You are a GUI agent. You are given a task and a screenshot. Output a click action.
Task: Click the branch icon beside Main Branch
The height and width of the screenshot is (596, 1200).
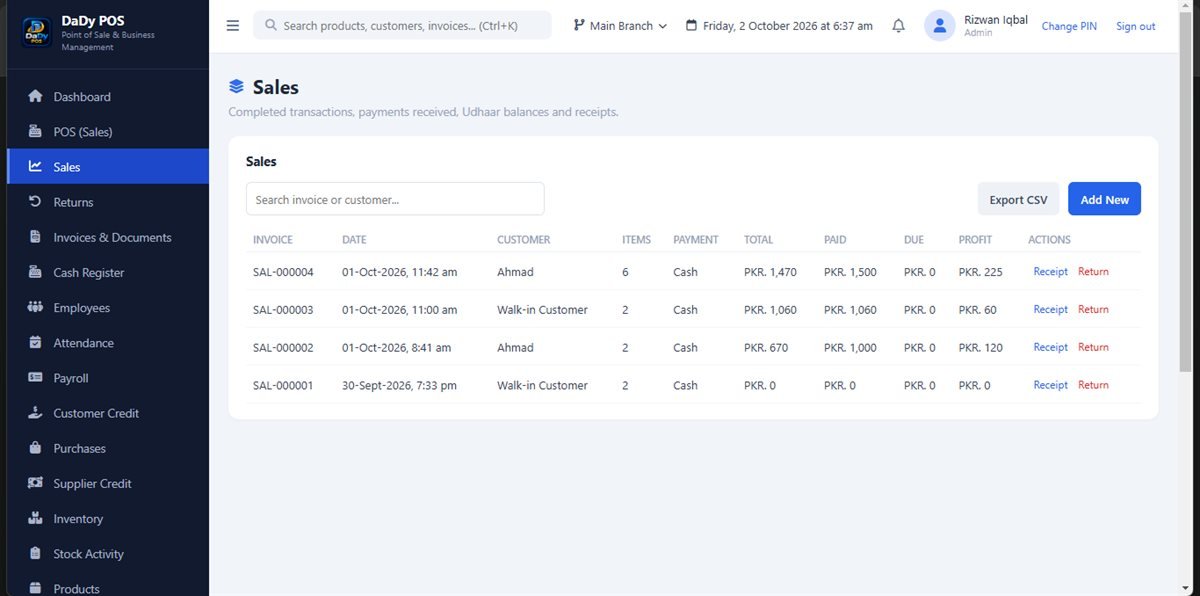[x=579, y=25]
